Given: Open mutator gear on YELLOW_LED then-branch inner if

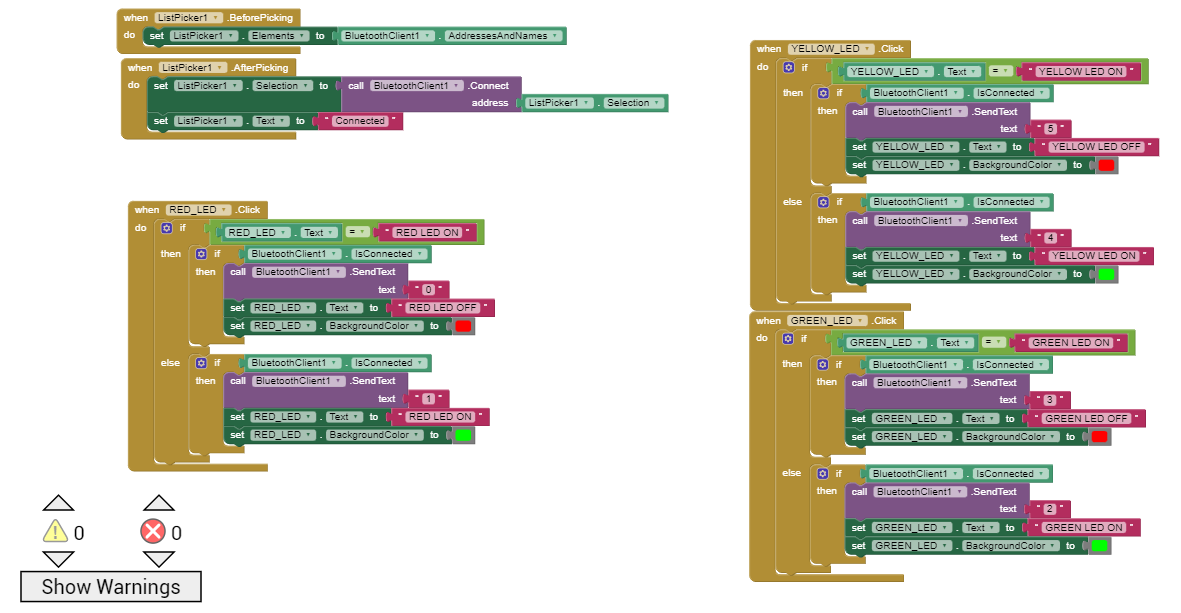Looking at the screenshot, I should 823,93.
